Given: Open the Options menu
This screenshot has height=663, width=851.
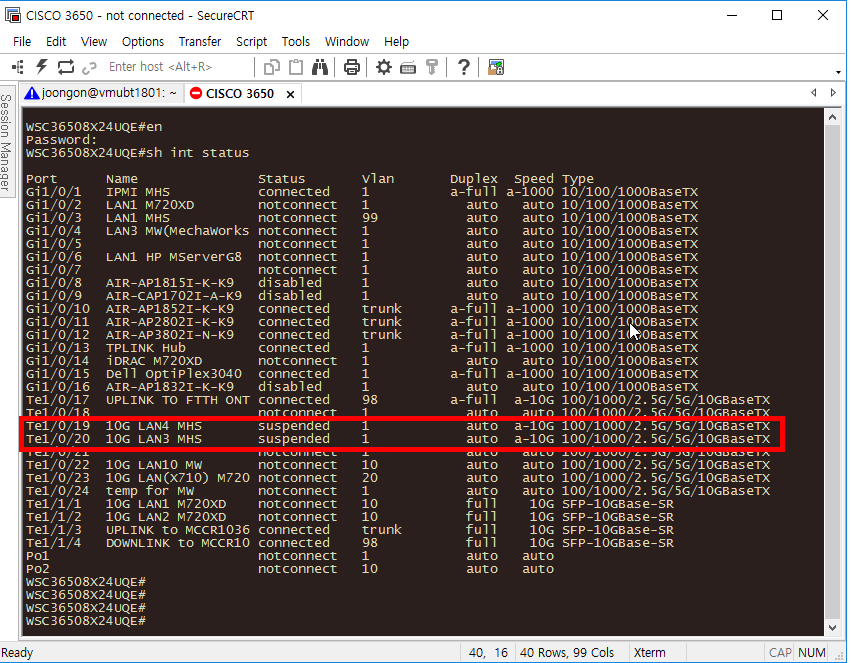Looking at the screenshot, I should pyautogui.click(x=143, y=42).
